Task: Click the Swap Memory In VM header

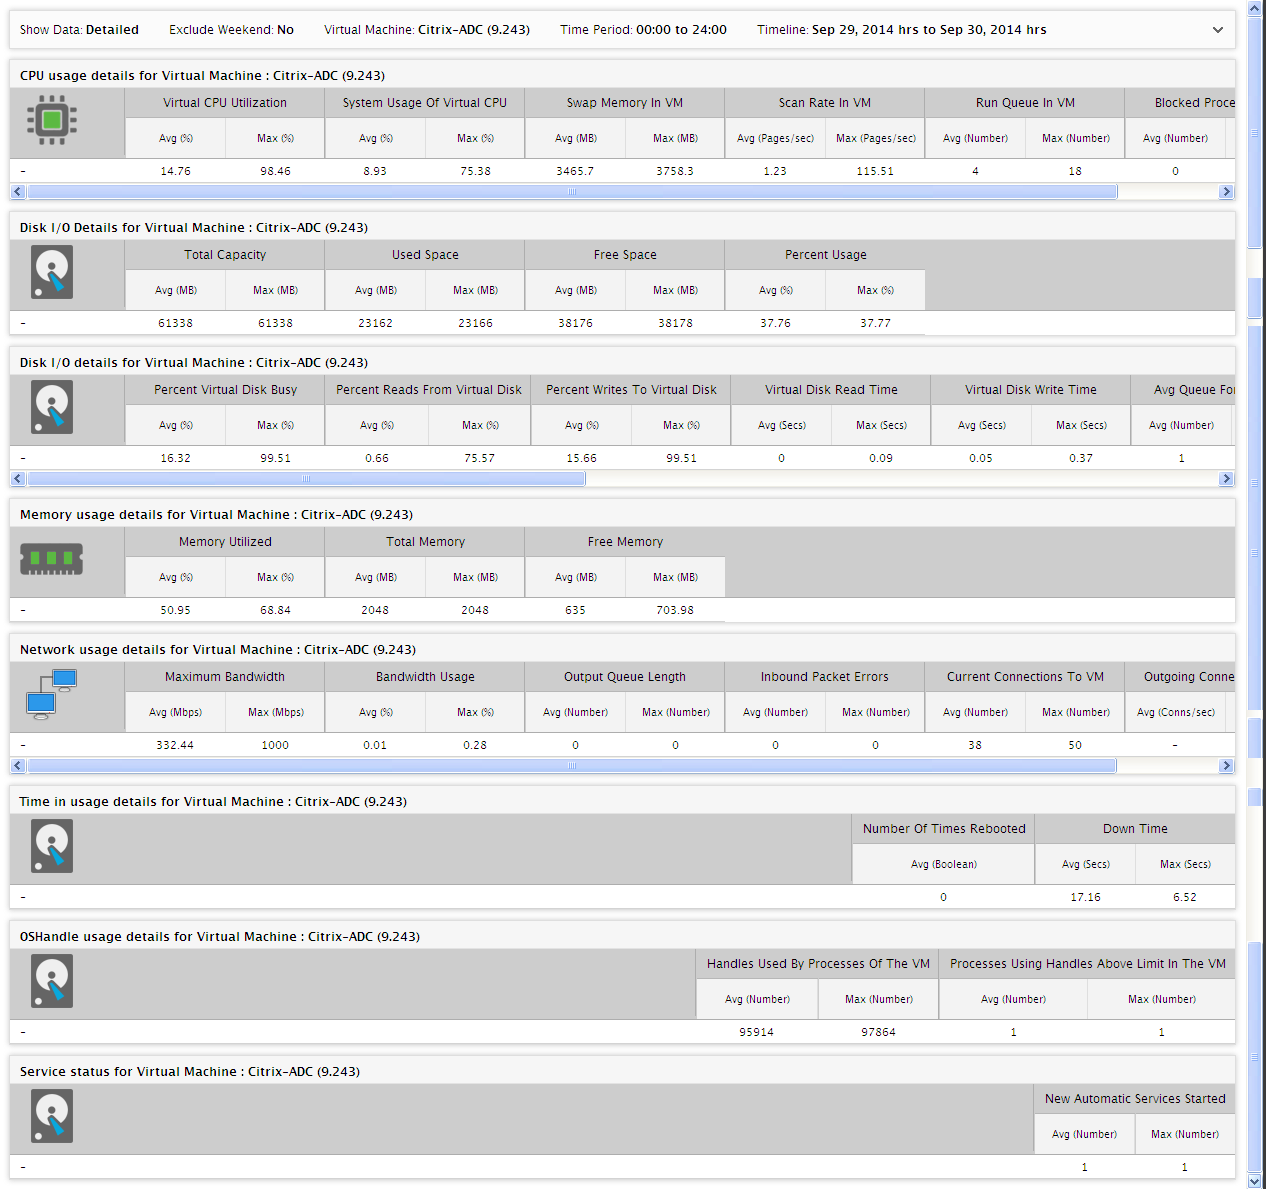Action: 625,103
